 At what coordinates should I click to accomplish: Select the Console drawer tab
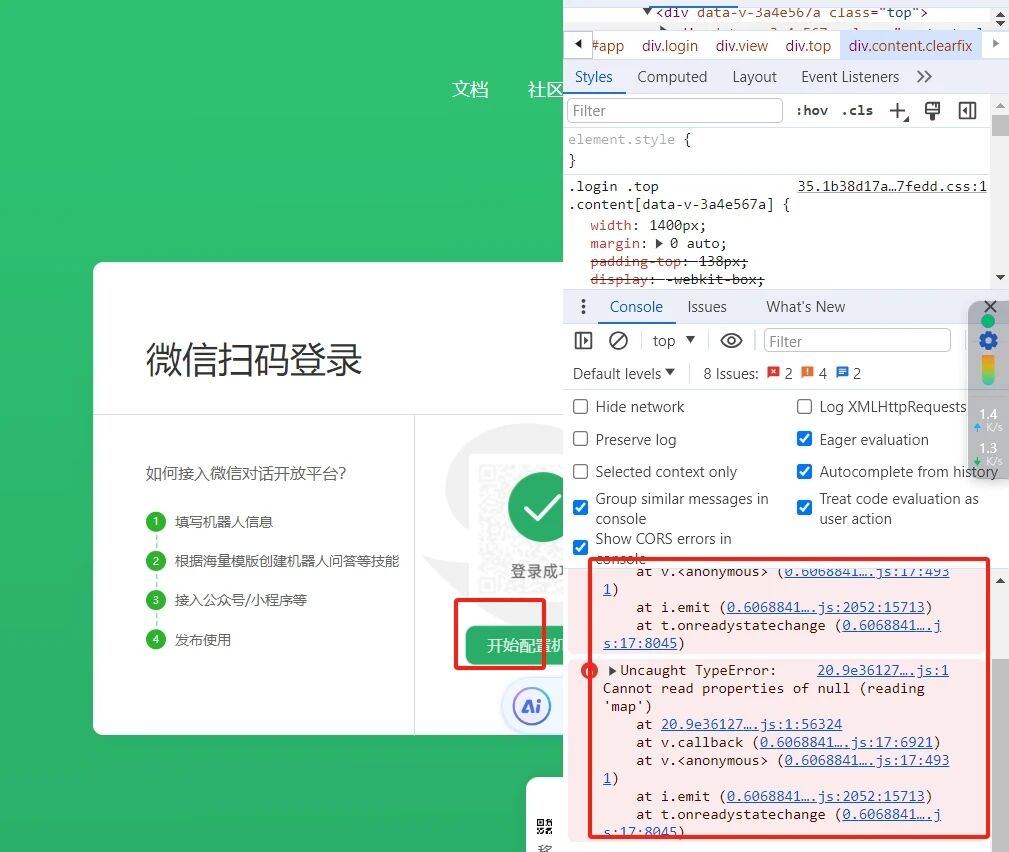tap(636, 306)
